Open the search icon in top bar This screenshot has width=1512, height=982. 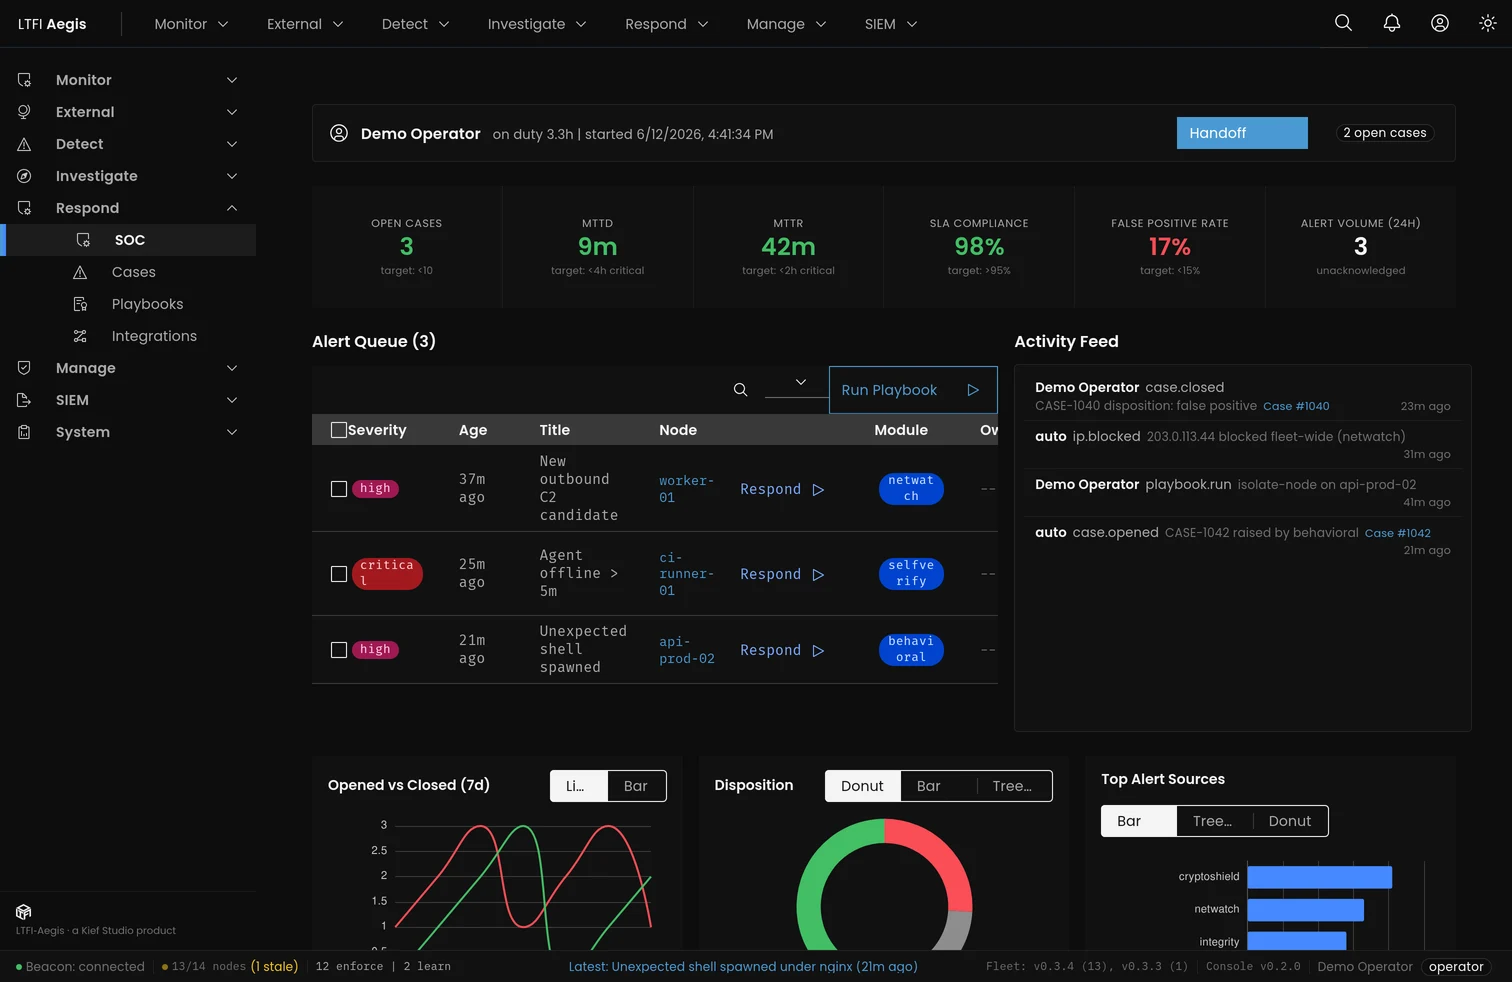(1343, 23)
